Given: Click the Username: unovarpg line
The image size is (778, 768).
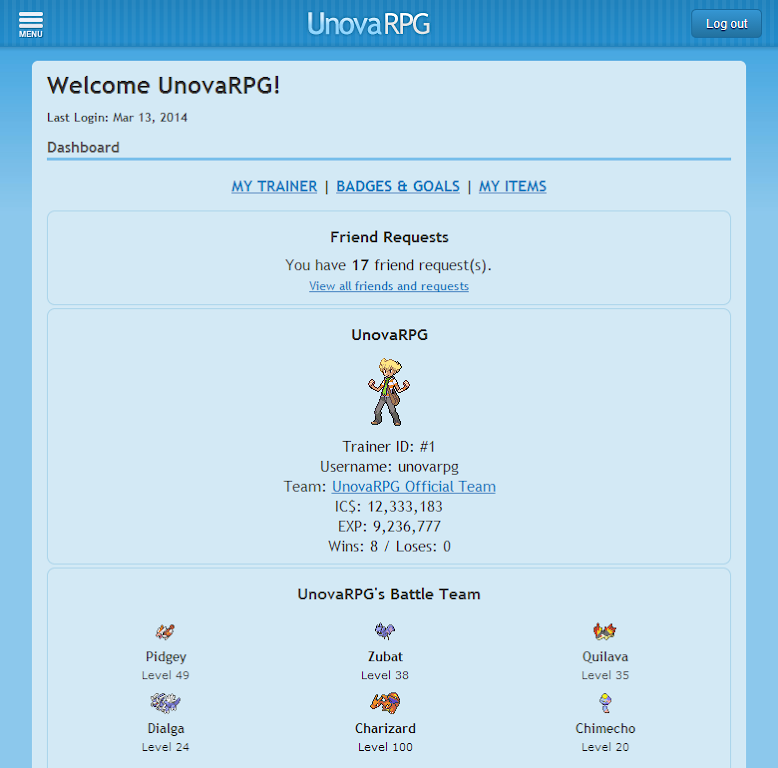Looking at the screenshot, I should point(389,467).
